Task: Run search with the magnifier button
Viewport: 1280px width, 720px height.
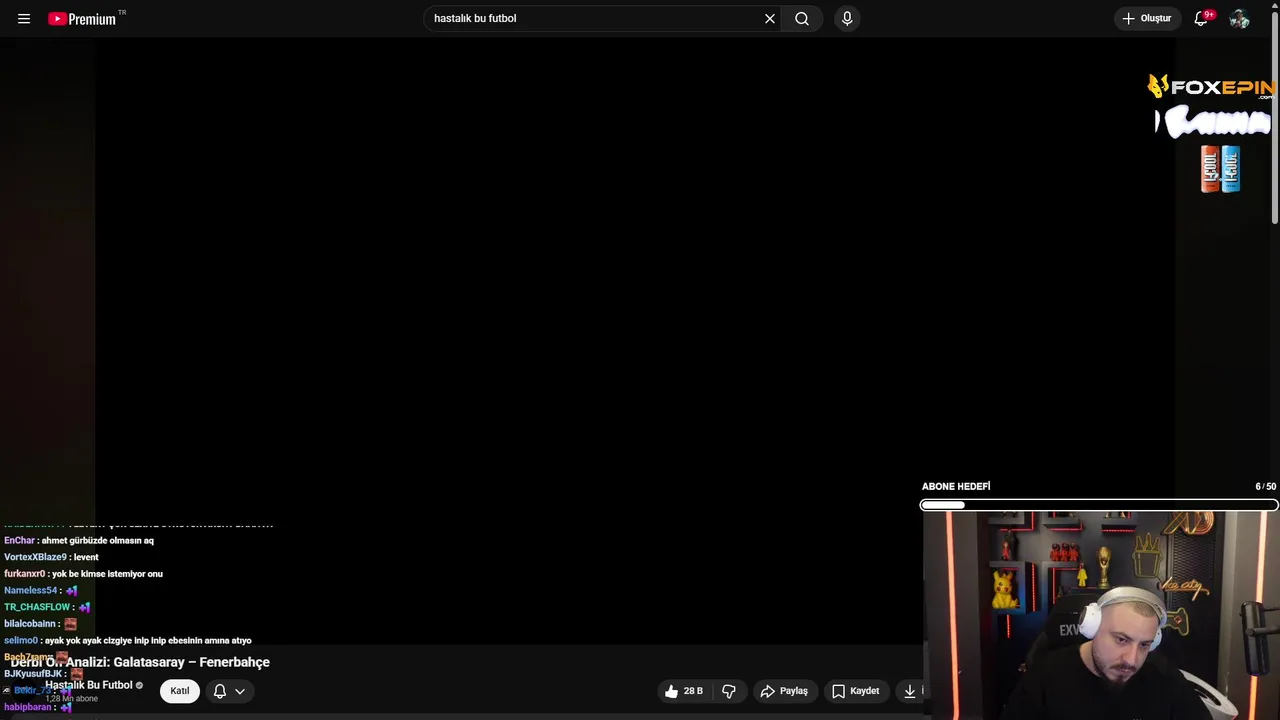Action: (802, 18)
